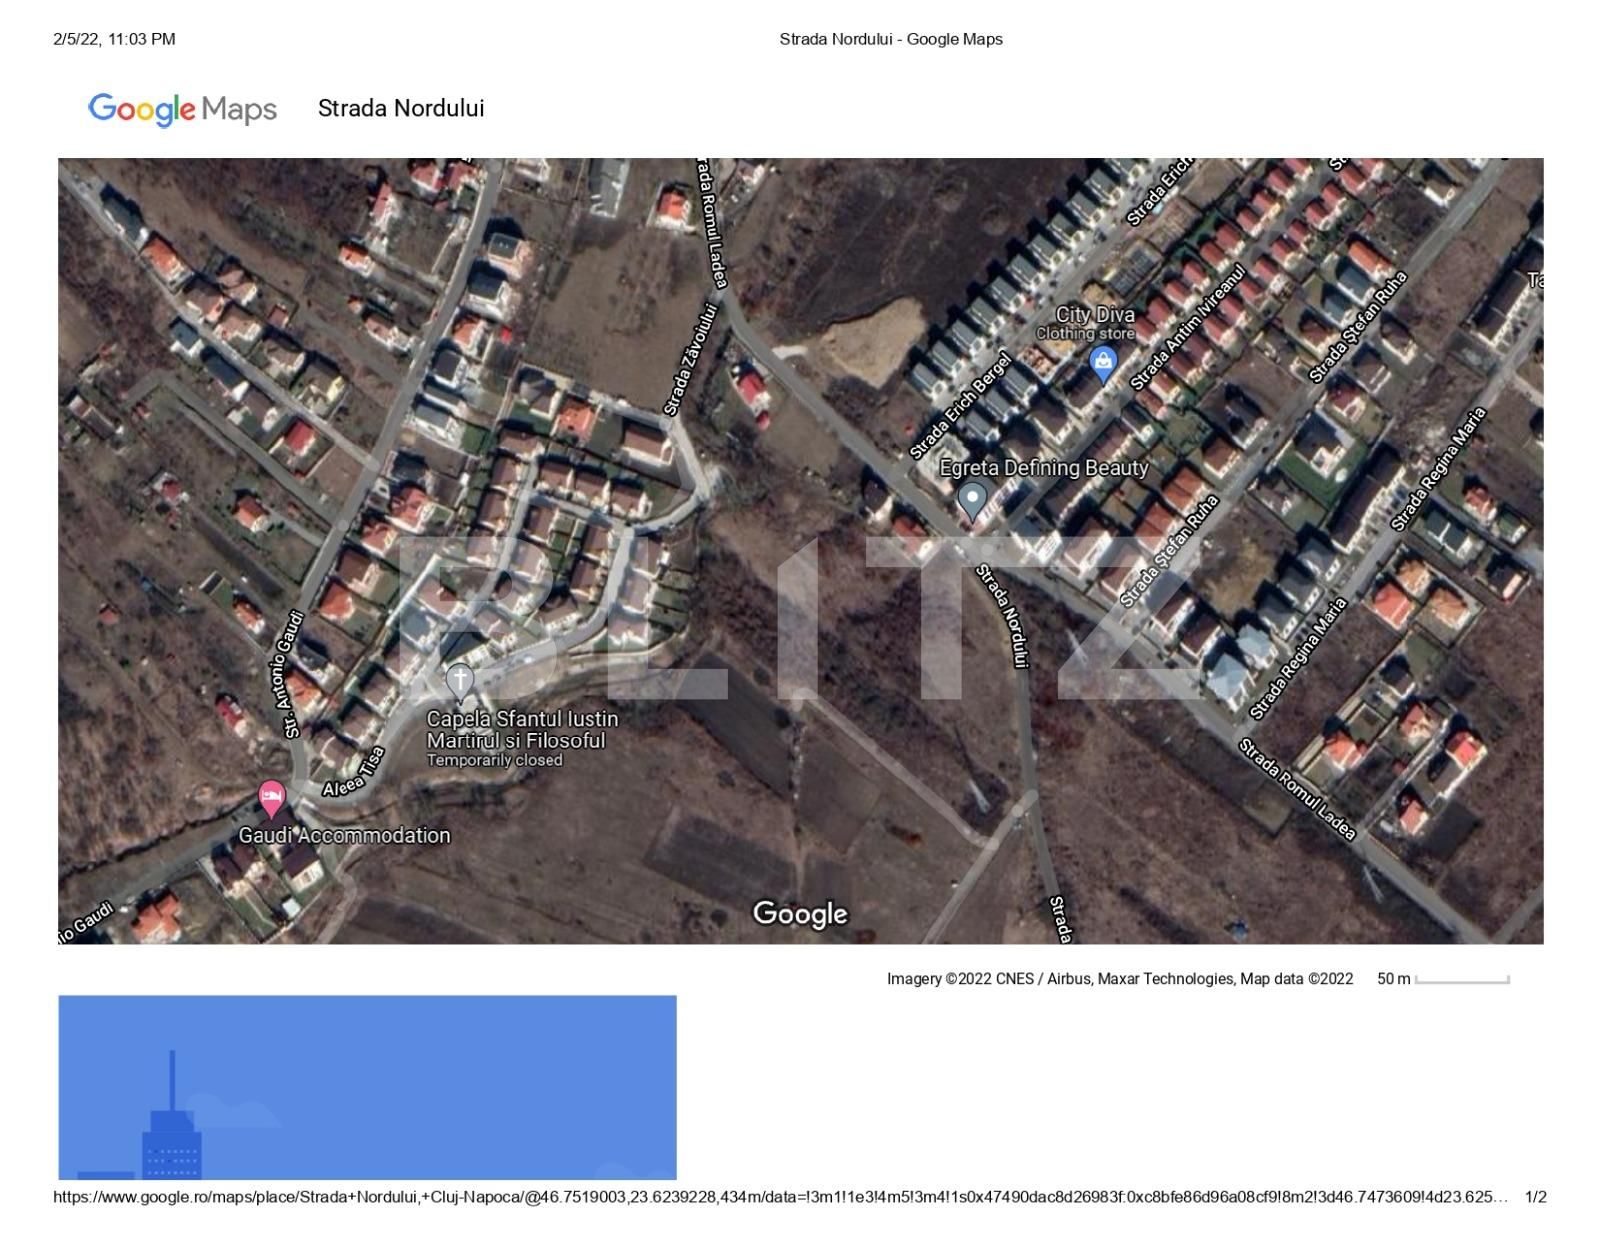This screenshot has height=1236, width=1600.
Task: Click the Gaudi Accommodation text label
Action: tap(344, 836)
